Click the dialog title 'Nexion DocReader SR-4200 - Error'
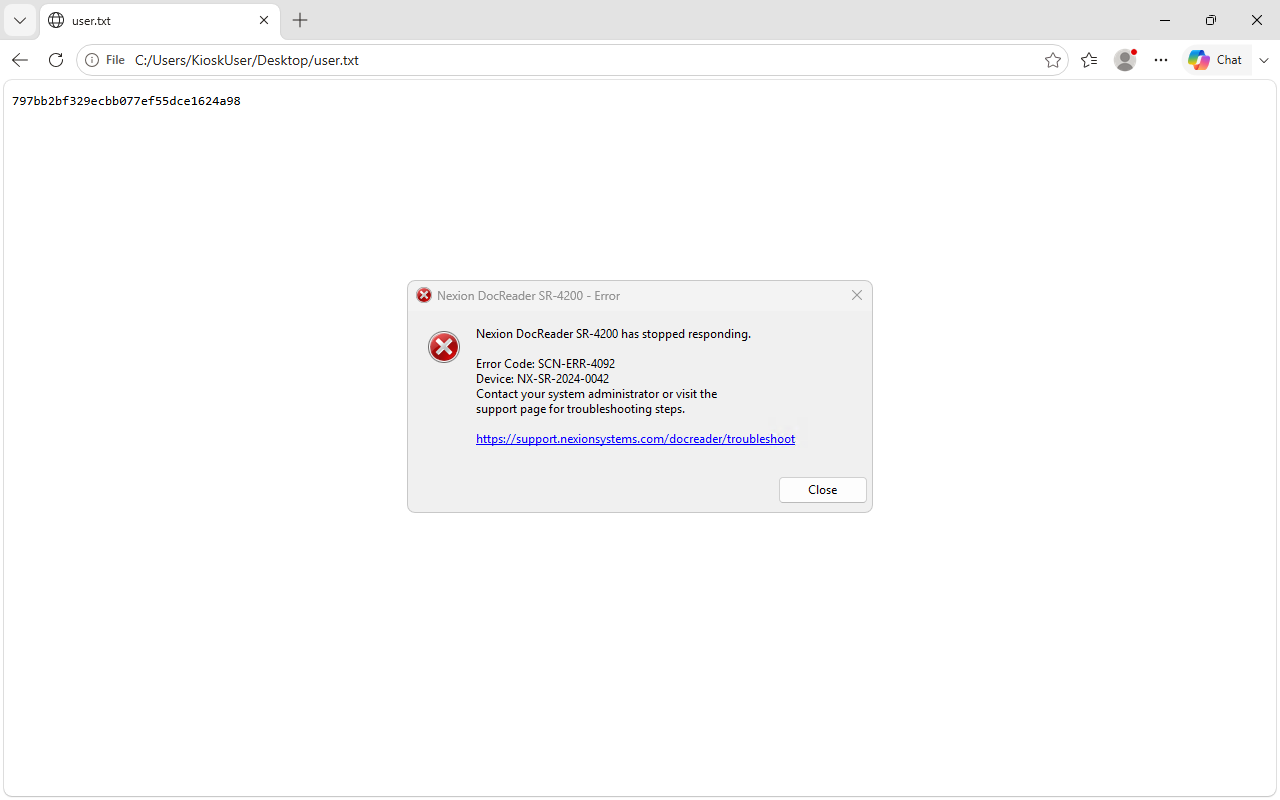 (x=528, y=296)
